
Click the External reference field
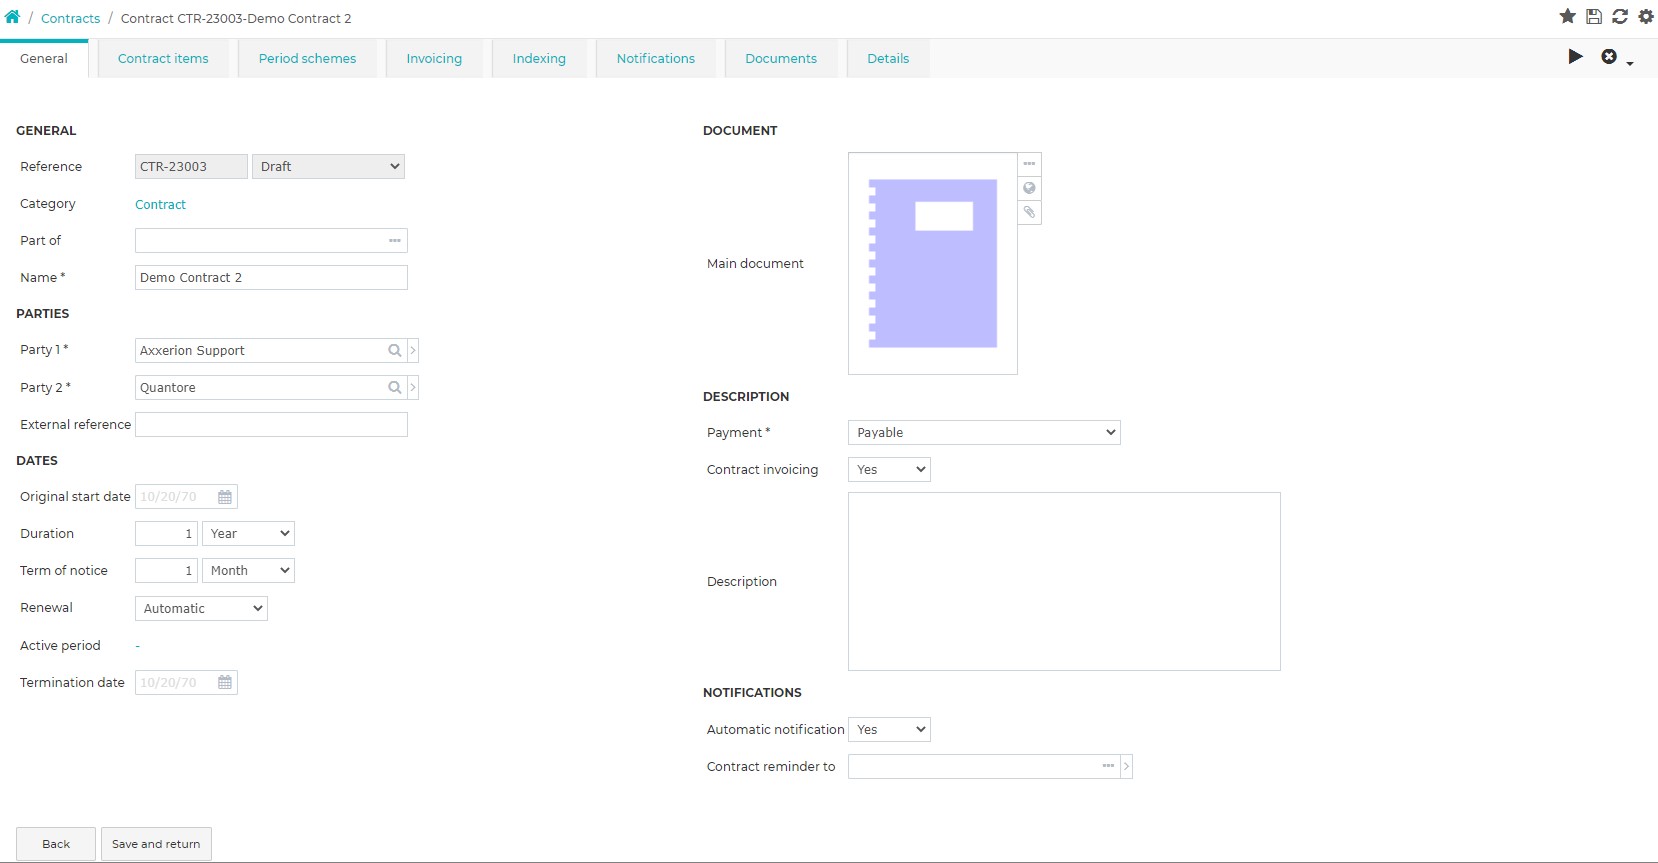tap(271, 425)
